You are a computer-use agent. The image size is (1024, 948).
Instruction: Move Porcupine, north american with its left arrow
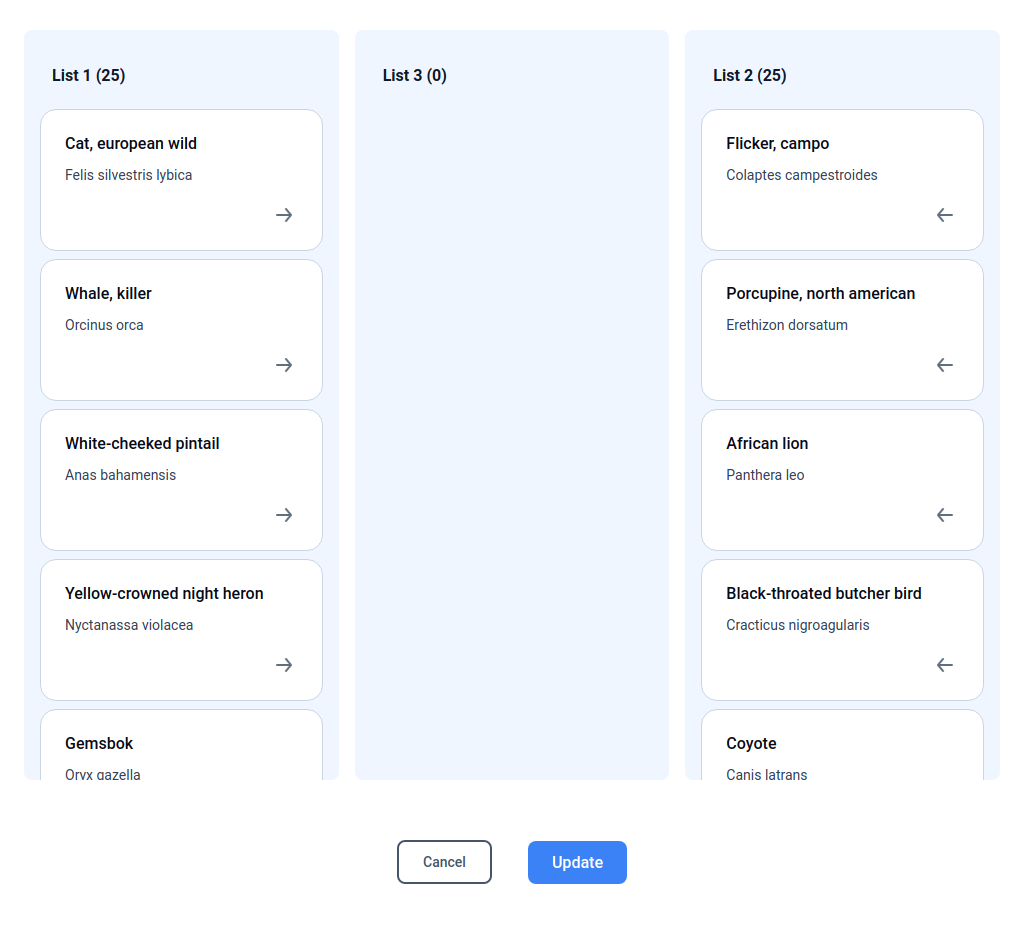(x=944, y=365)
